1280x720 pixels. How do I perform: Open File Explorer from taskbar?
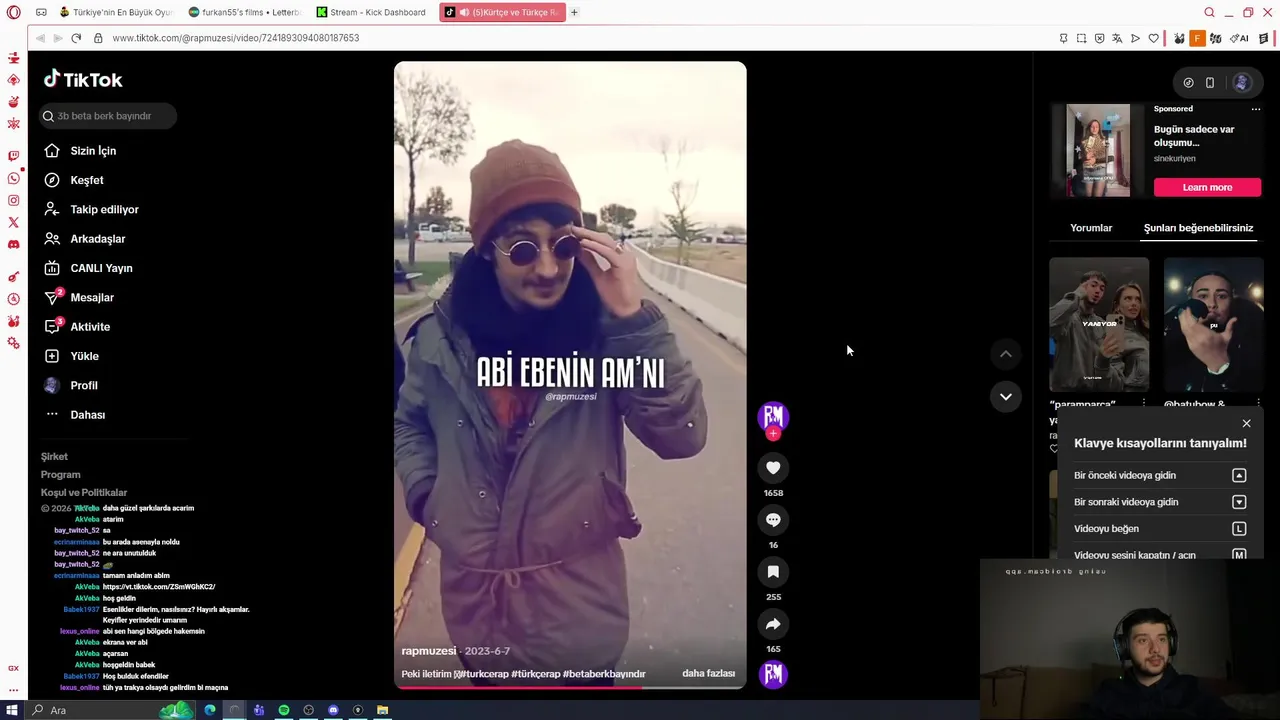point(382,710)
